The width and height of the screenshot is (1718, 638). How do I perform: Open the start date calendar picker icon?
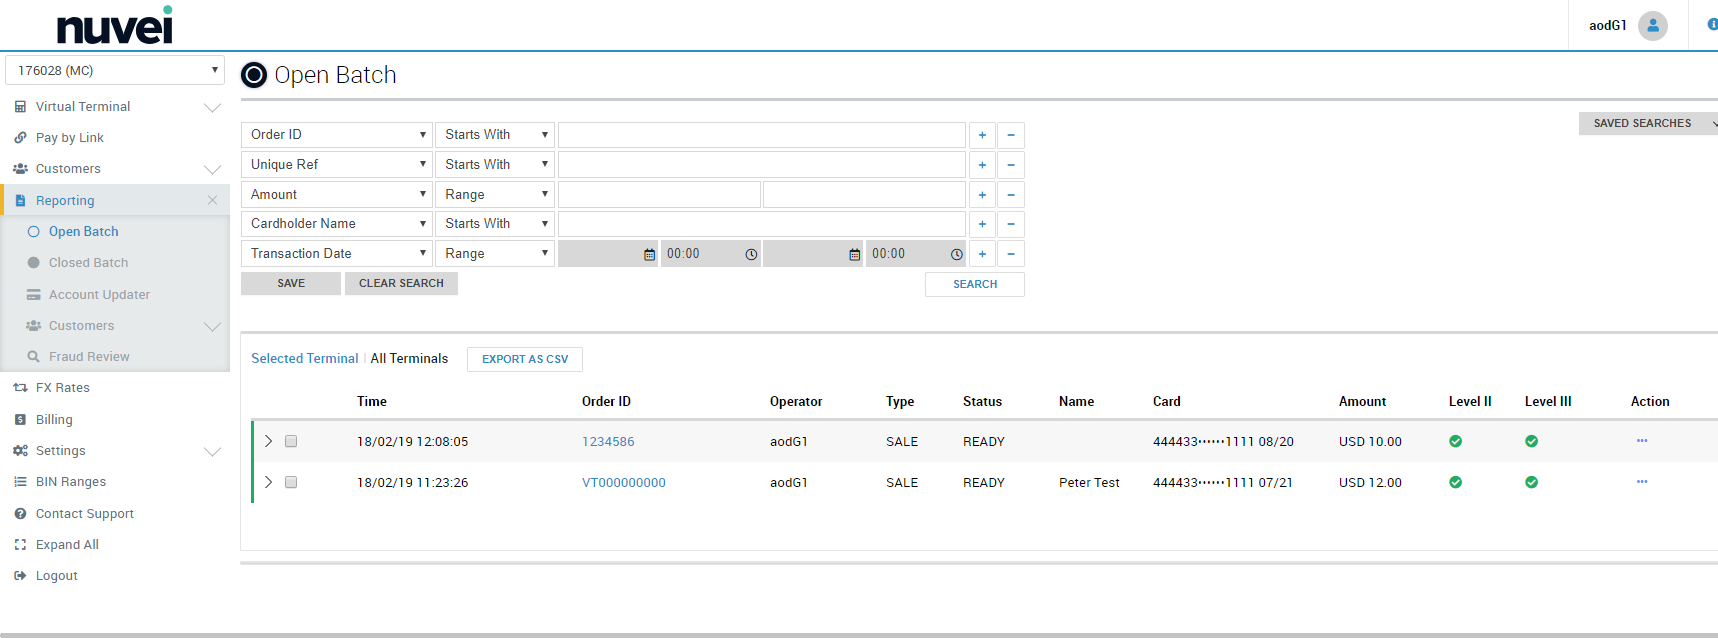click(x=649, y=255)
